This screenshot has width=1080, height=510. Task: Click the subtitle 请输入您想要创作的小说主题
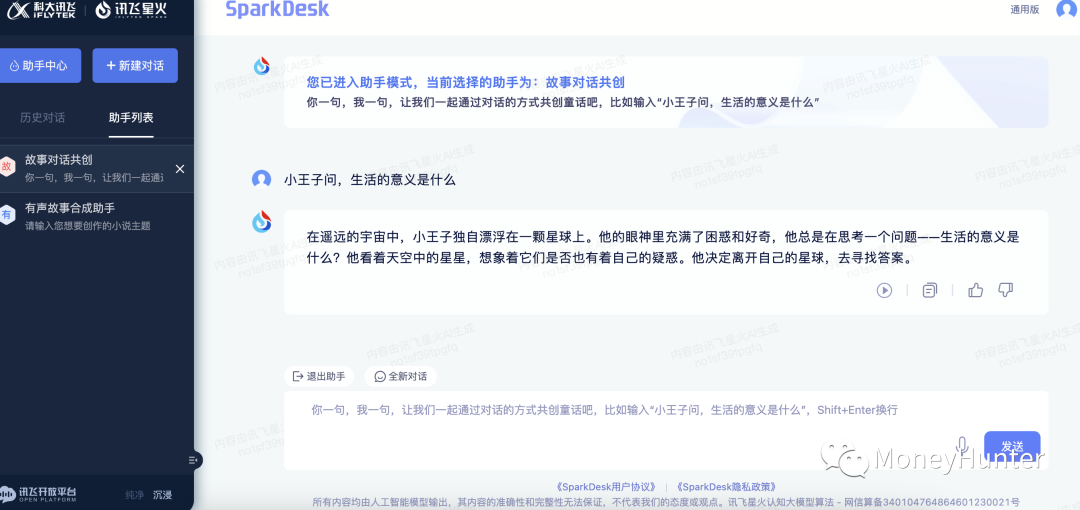pos(87,225)
